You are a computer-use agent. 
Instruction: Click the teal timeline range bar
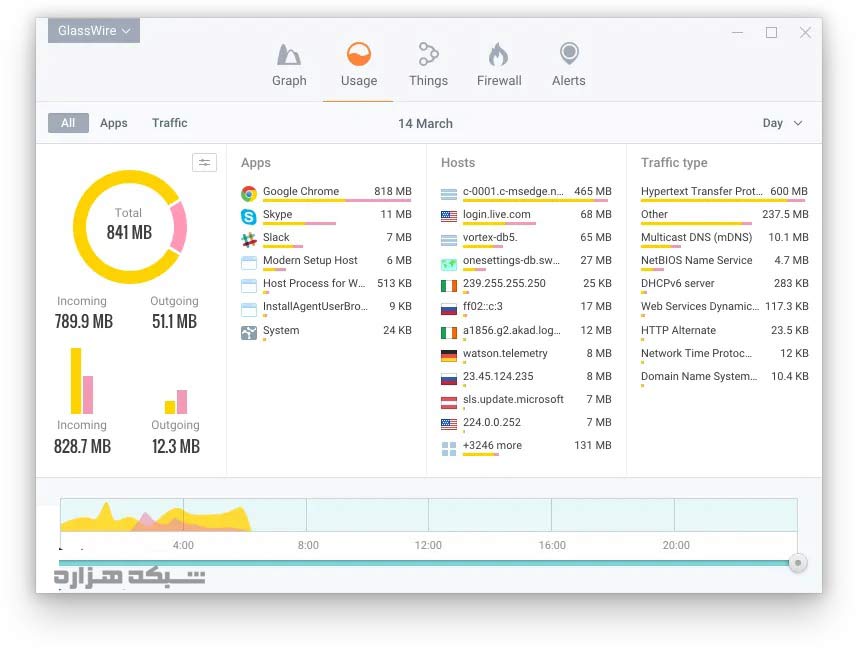424,563
